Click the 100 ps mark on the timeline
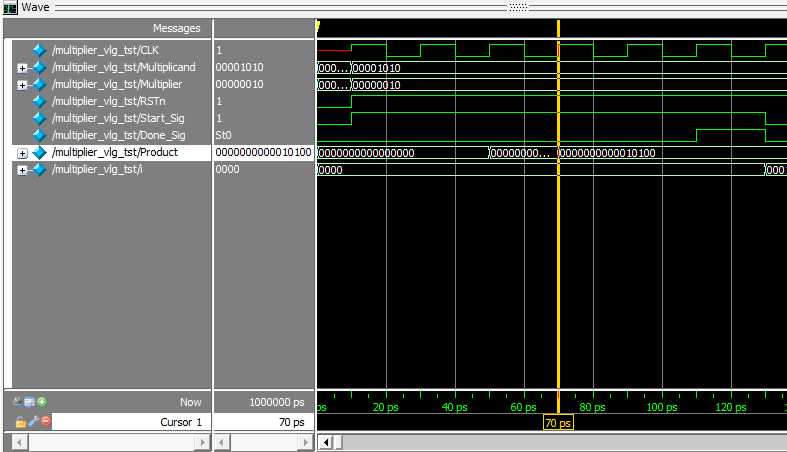787x452 pixels. point(662,407)
